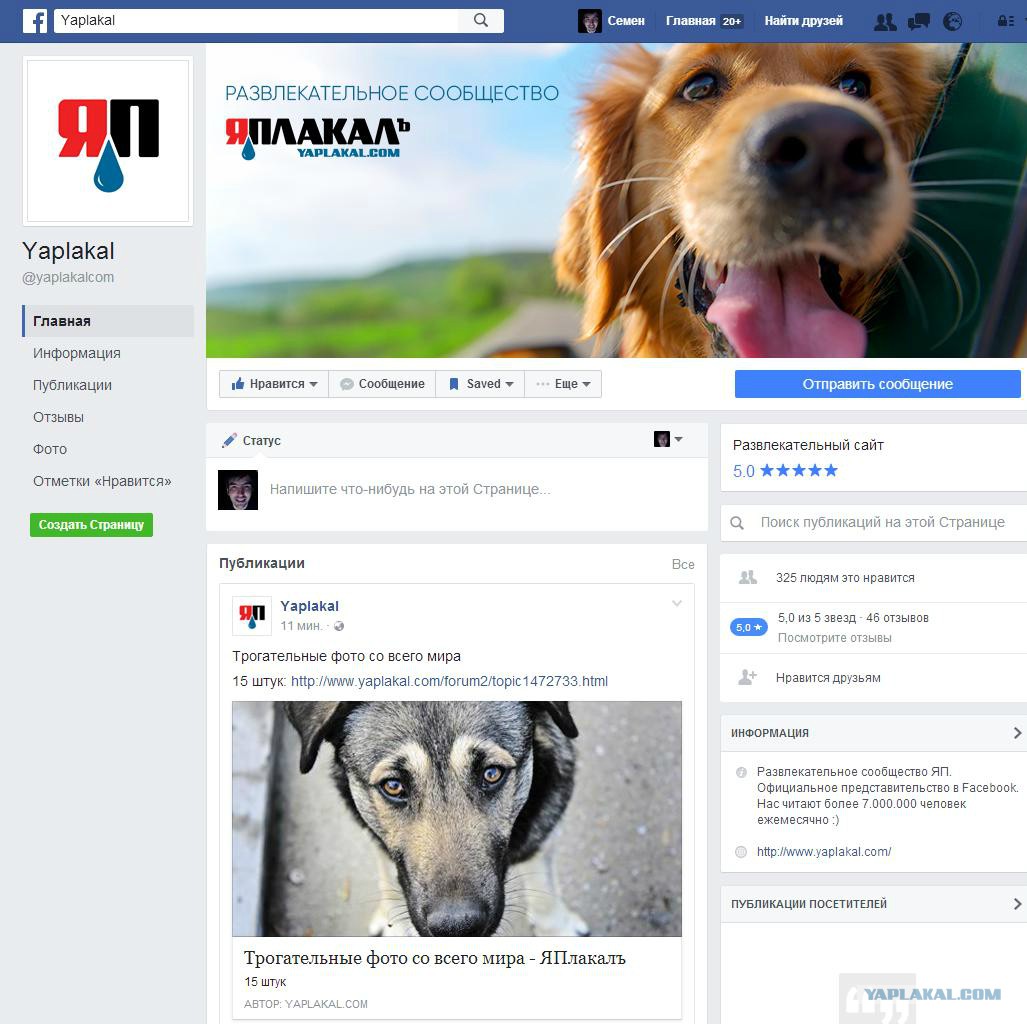Select Отметки «Нравится» in sidebar

point(102,482)
